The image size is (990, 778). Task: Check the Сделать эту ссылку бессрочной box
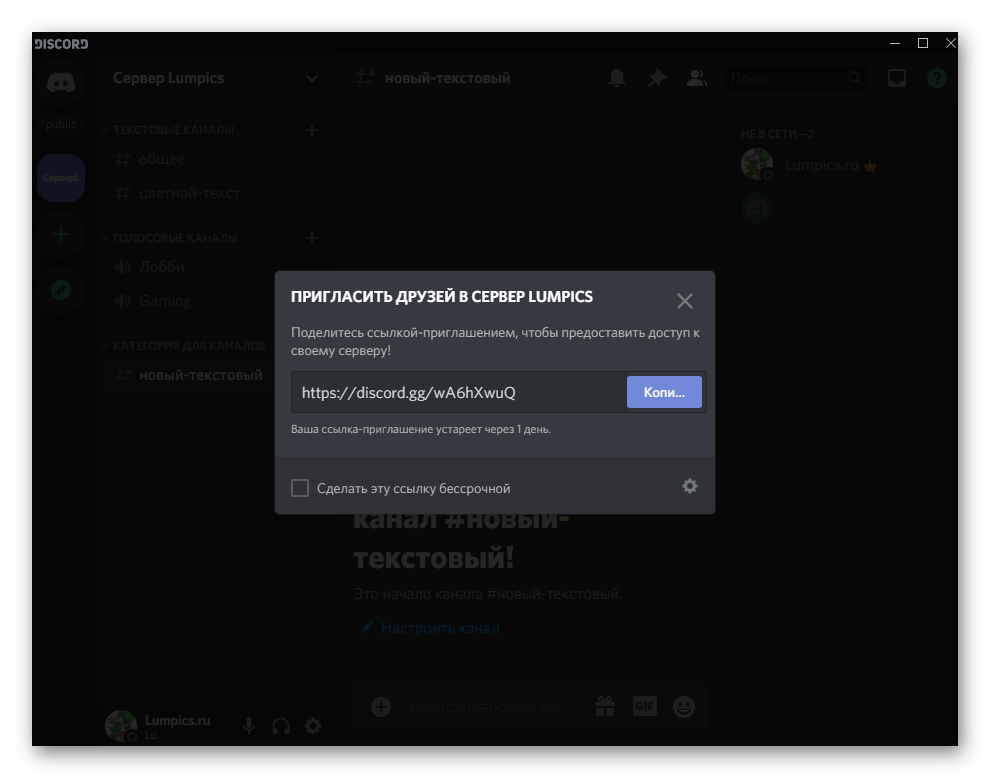click(300, 488)
